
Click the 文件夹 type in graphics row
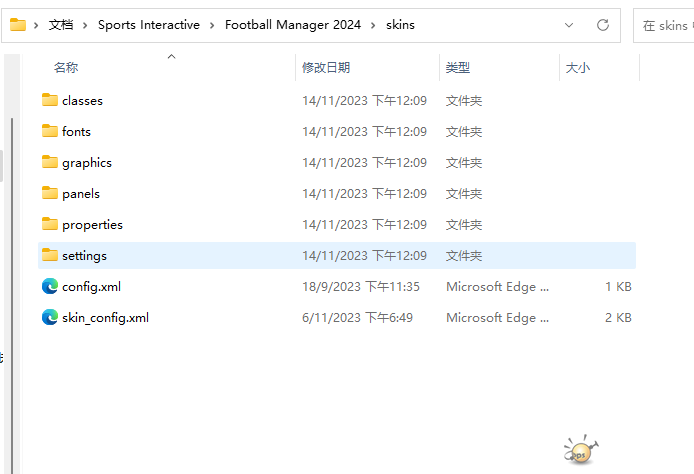[464, 163]
